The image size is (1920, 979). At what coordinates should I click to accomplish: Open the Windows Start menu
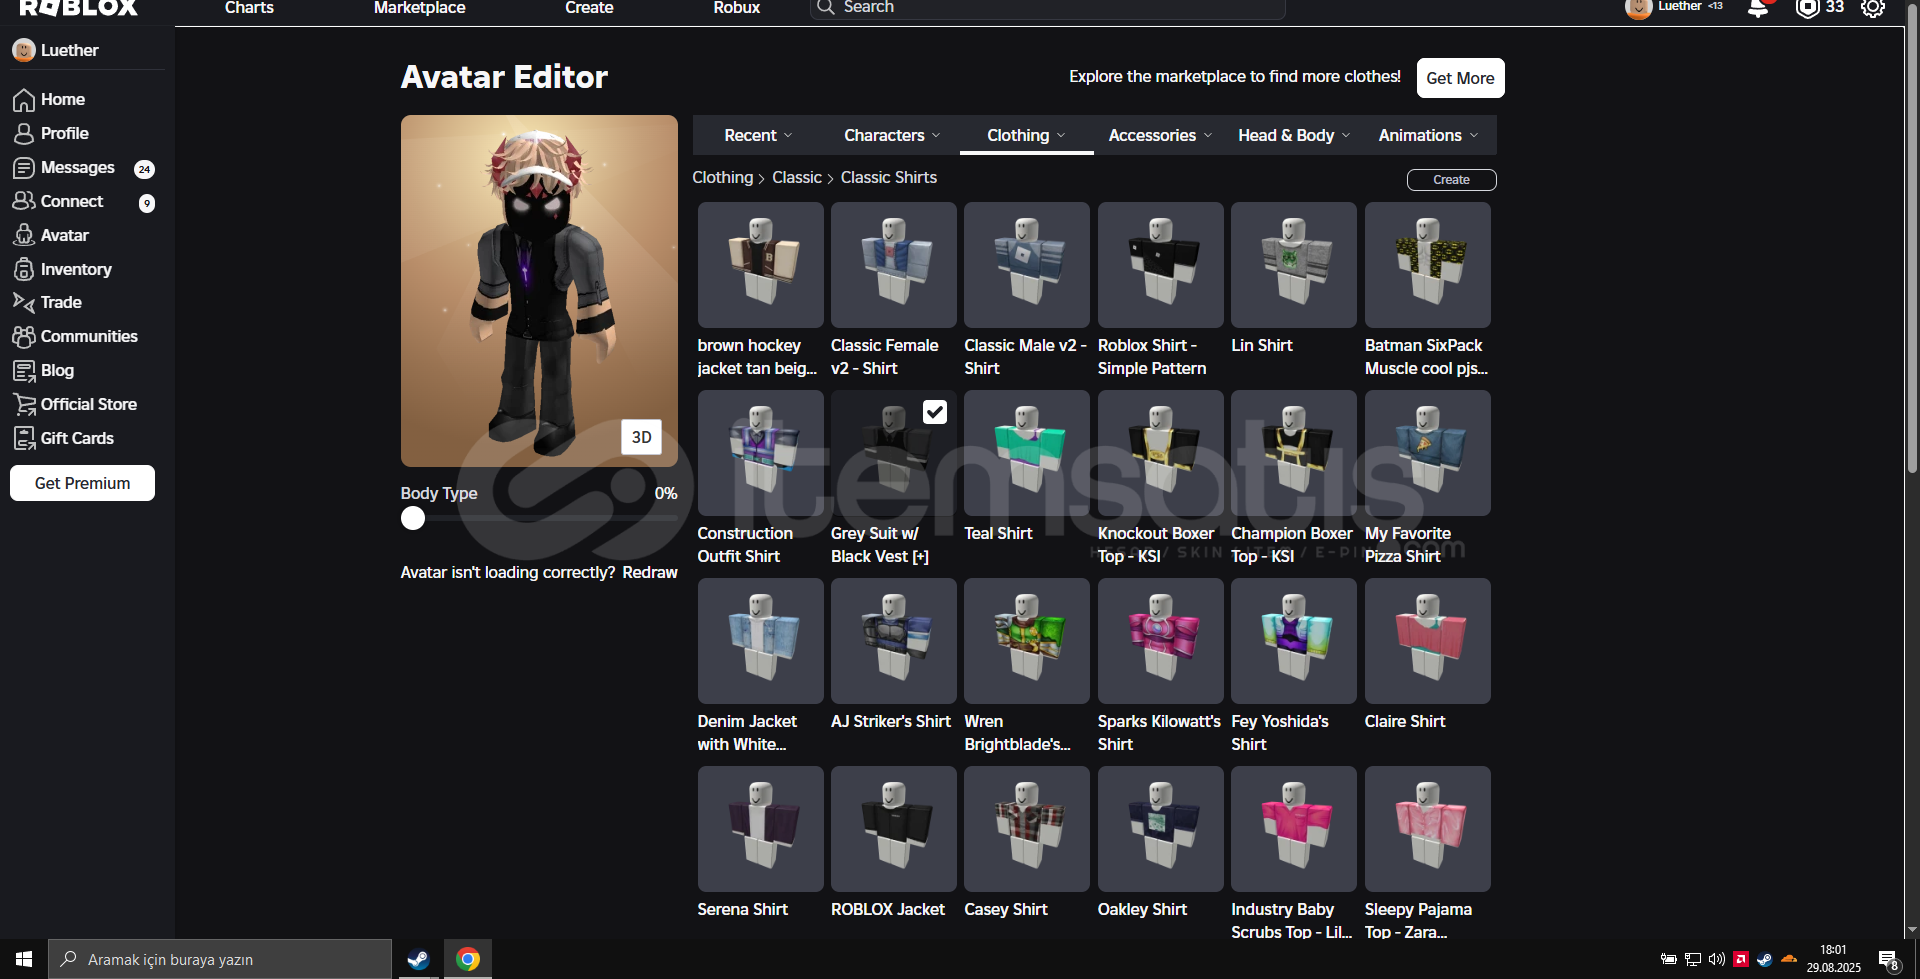pyautogui.click(x=24, y=959)
